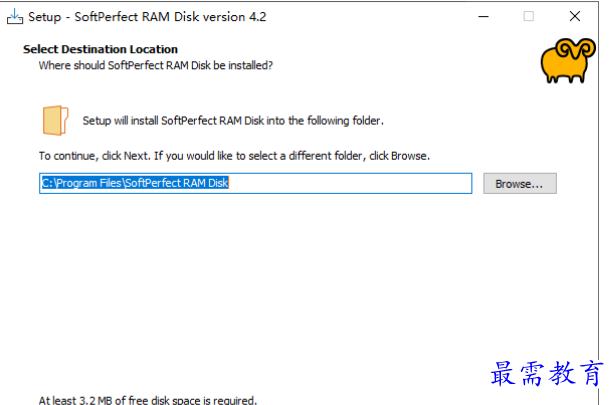Image resolution: width=612 pixels, height=405 pixels.
Task: Click the yellow ram mascot logo
Action: (568, 60)
